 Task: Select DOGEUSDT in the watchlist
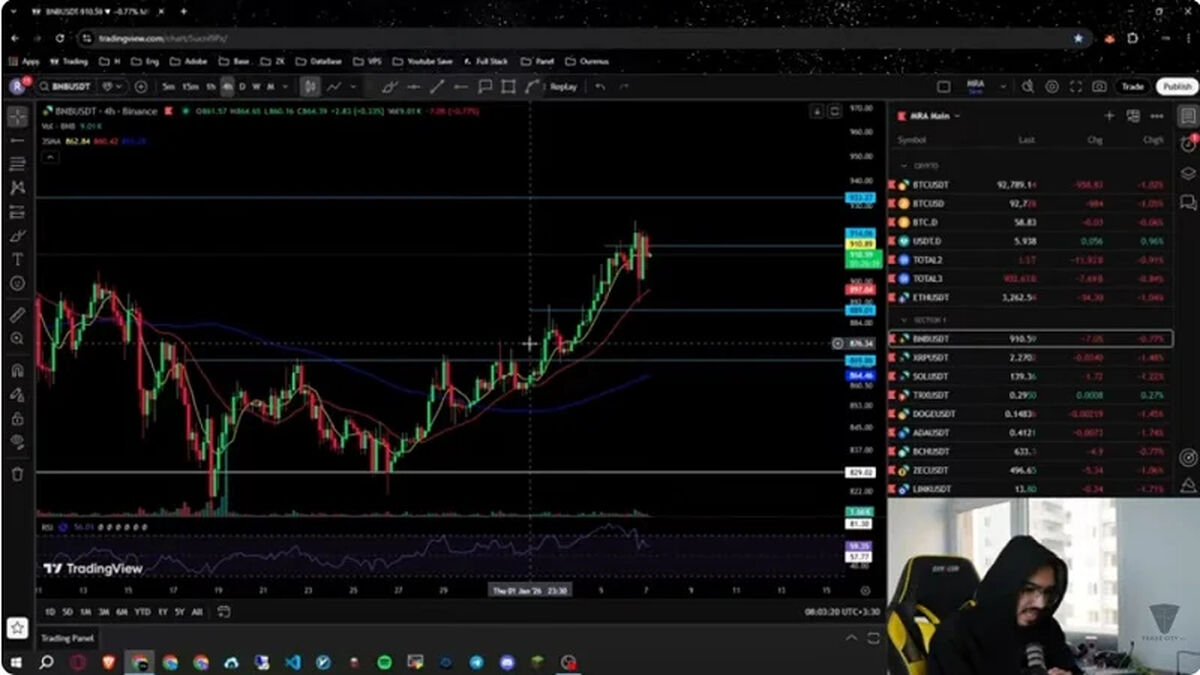click(1030, 414)
